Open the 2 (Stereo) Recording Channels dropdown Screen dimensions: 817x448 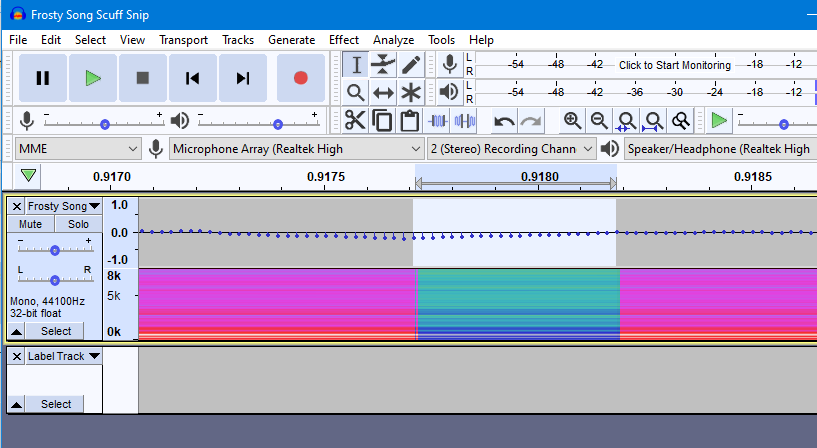[x=511, y=149]
